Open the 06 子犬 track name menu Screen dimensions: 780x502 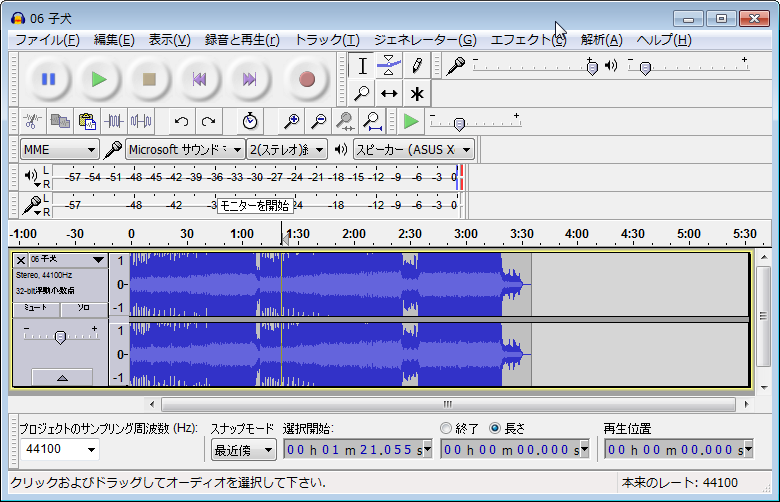click(67, 259)
